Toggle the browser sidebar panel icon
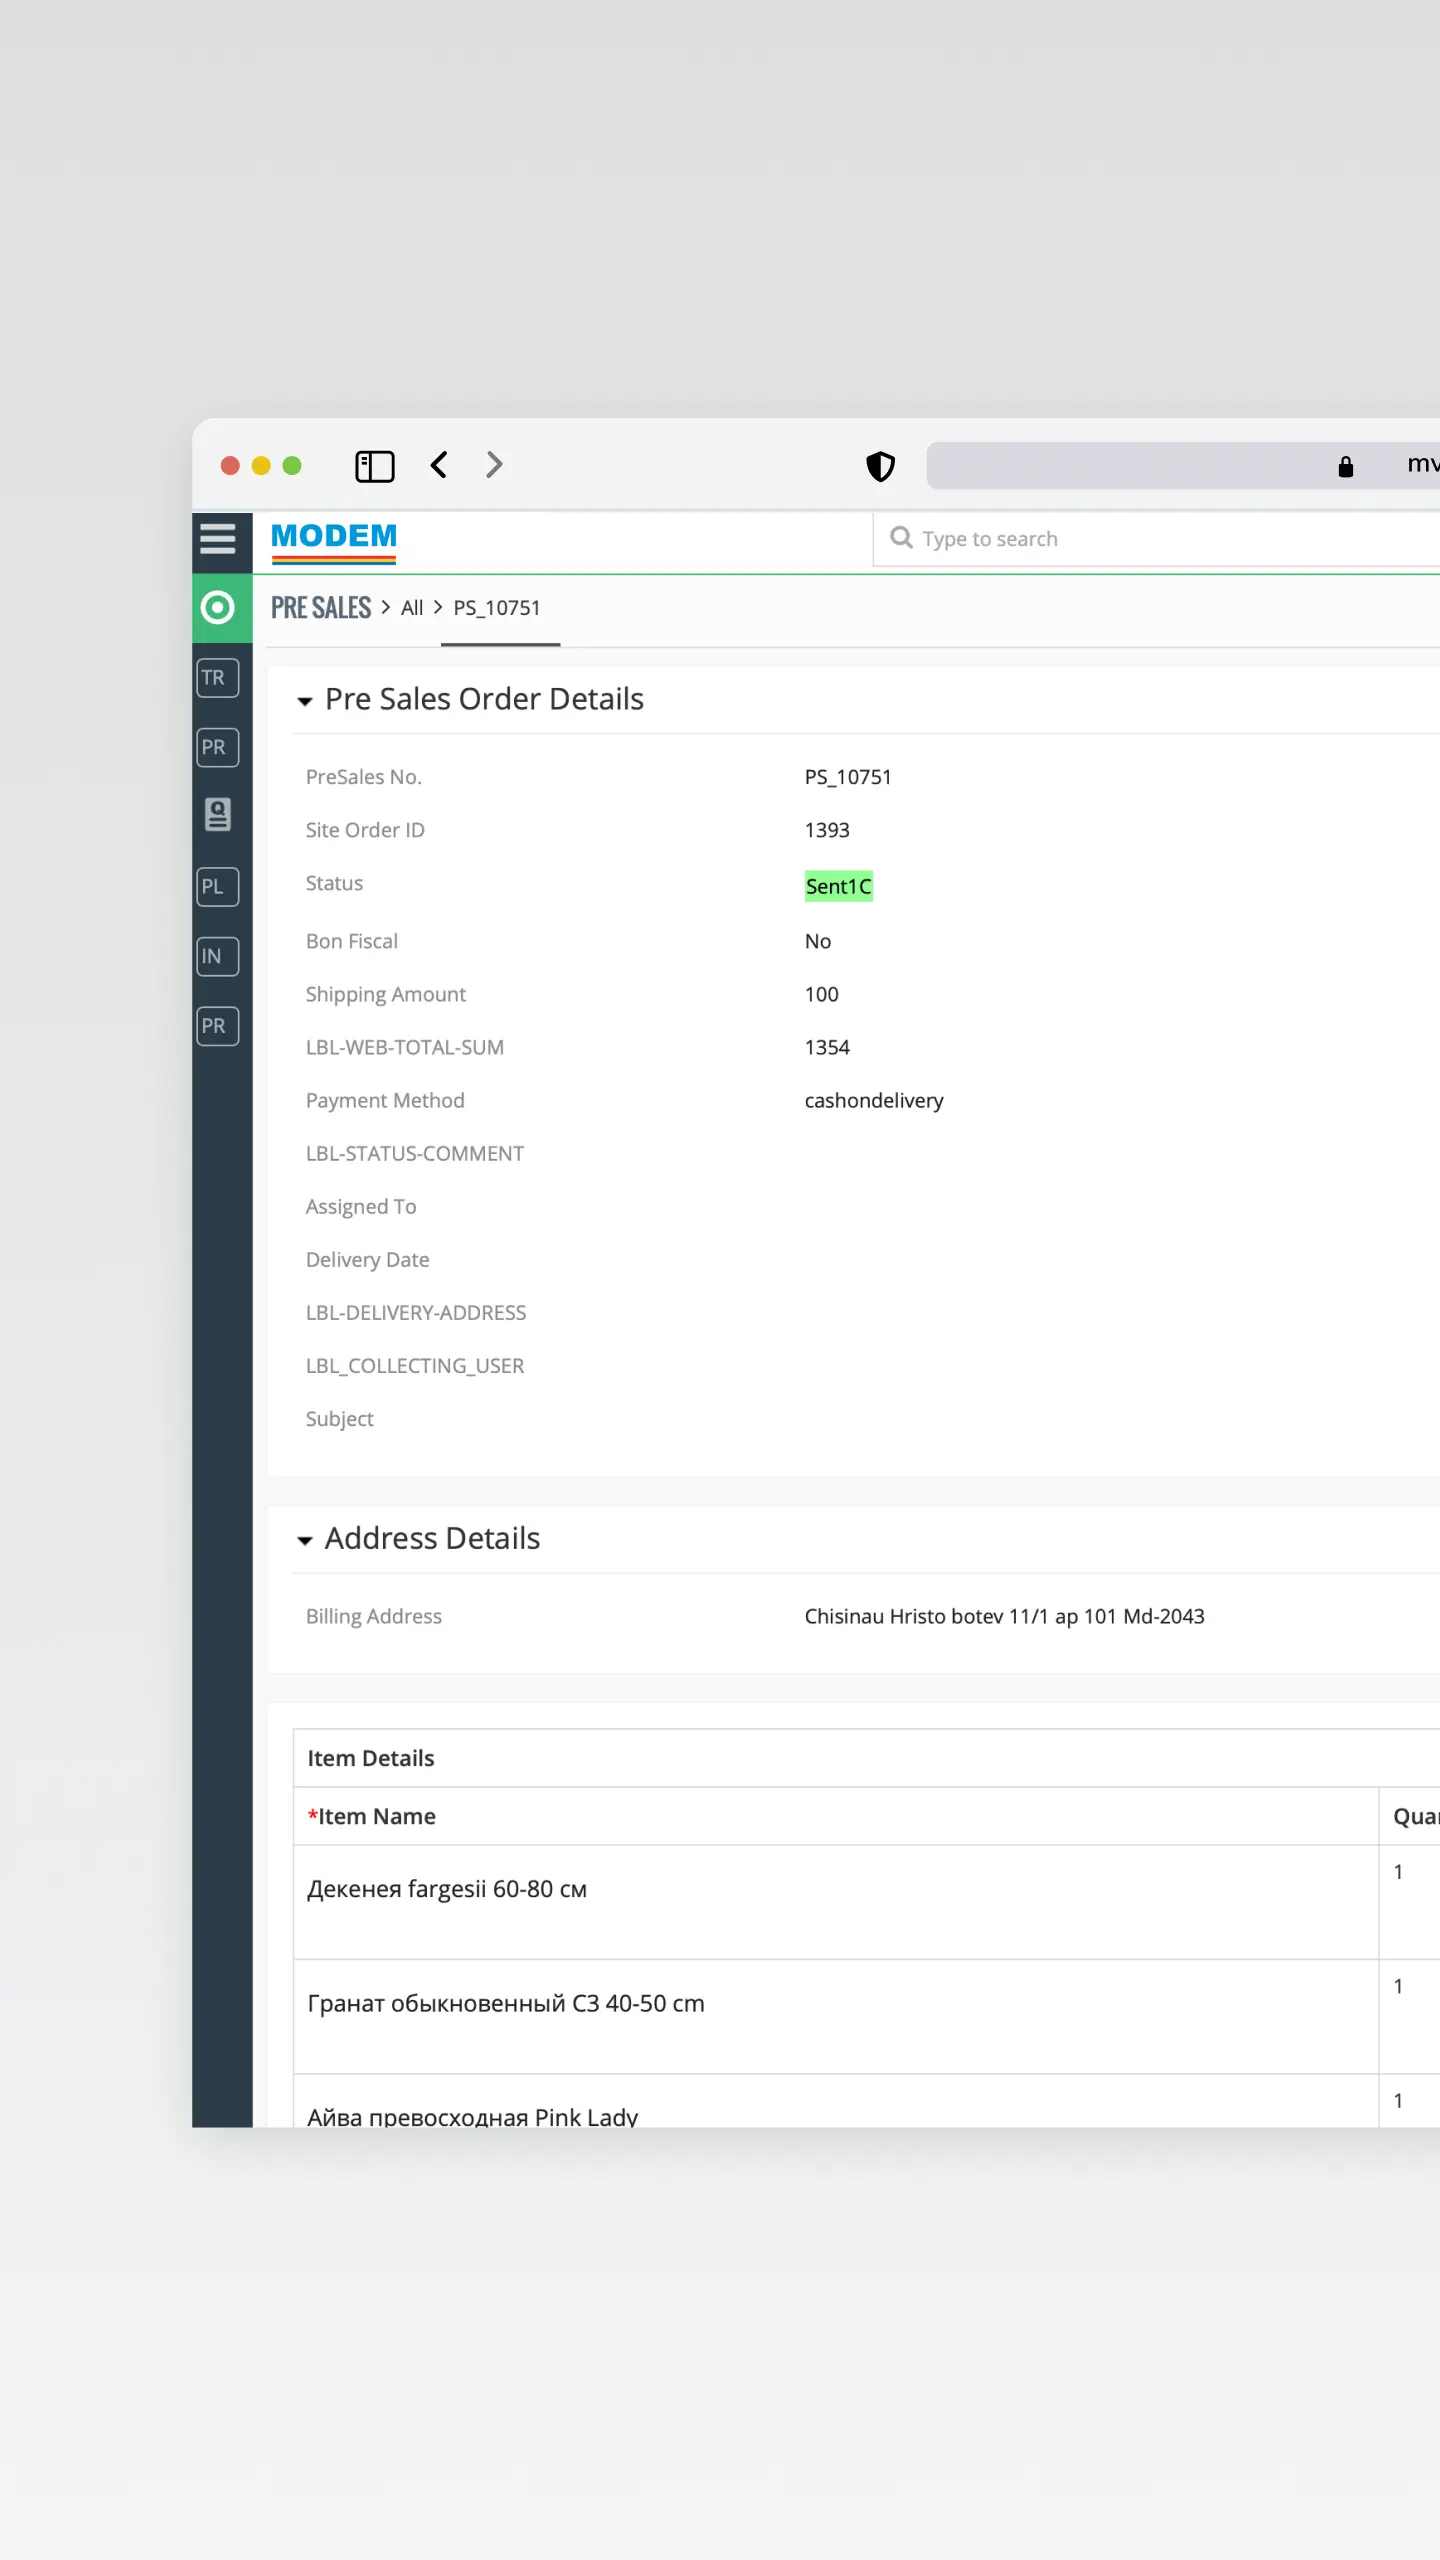This screenshot has height=2560, width=1440. tap(375, 466)
